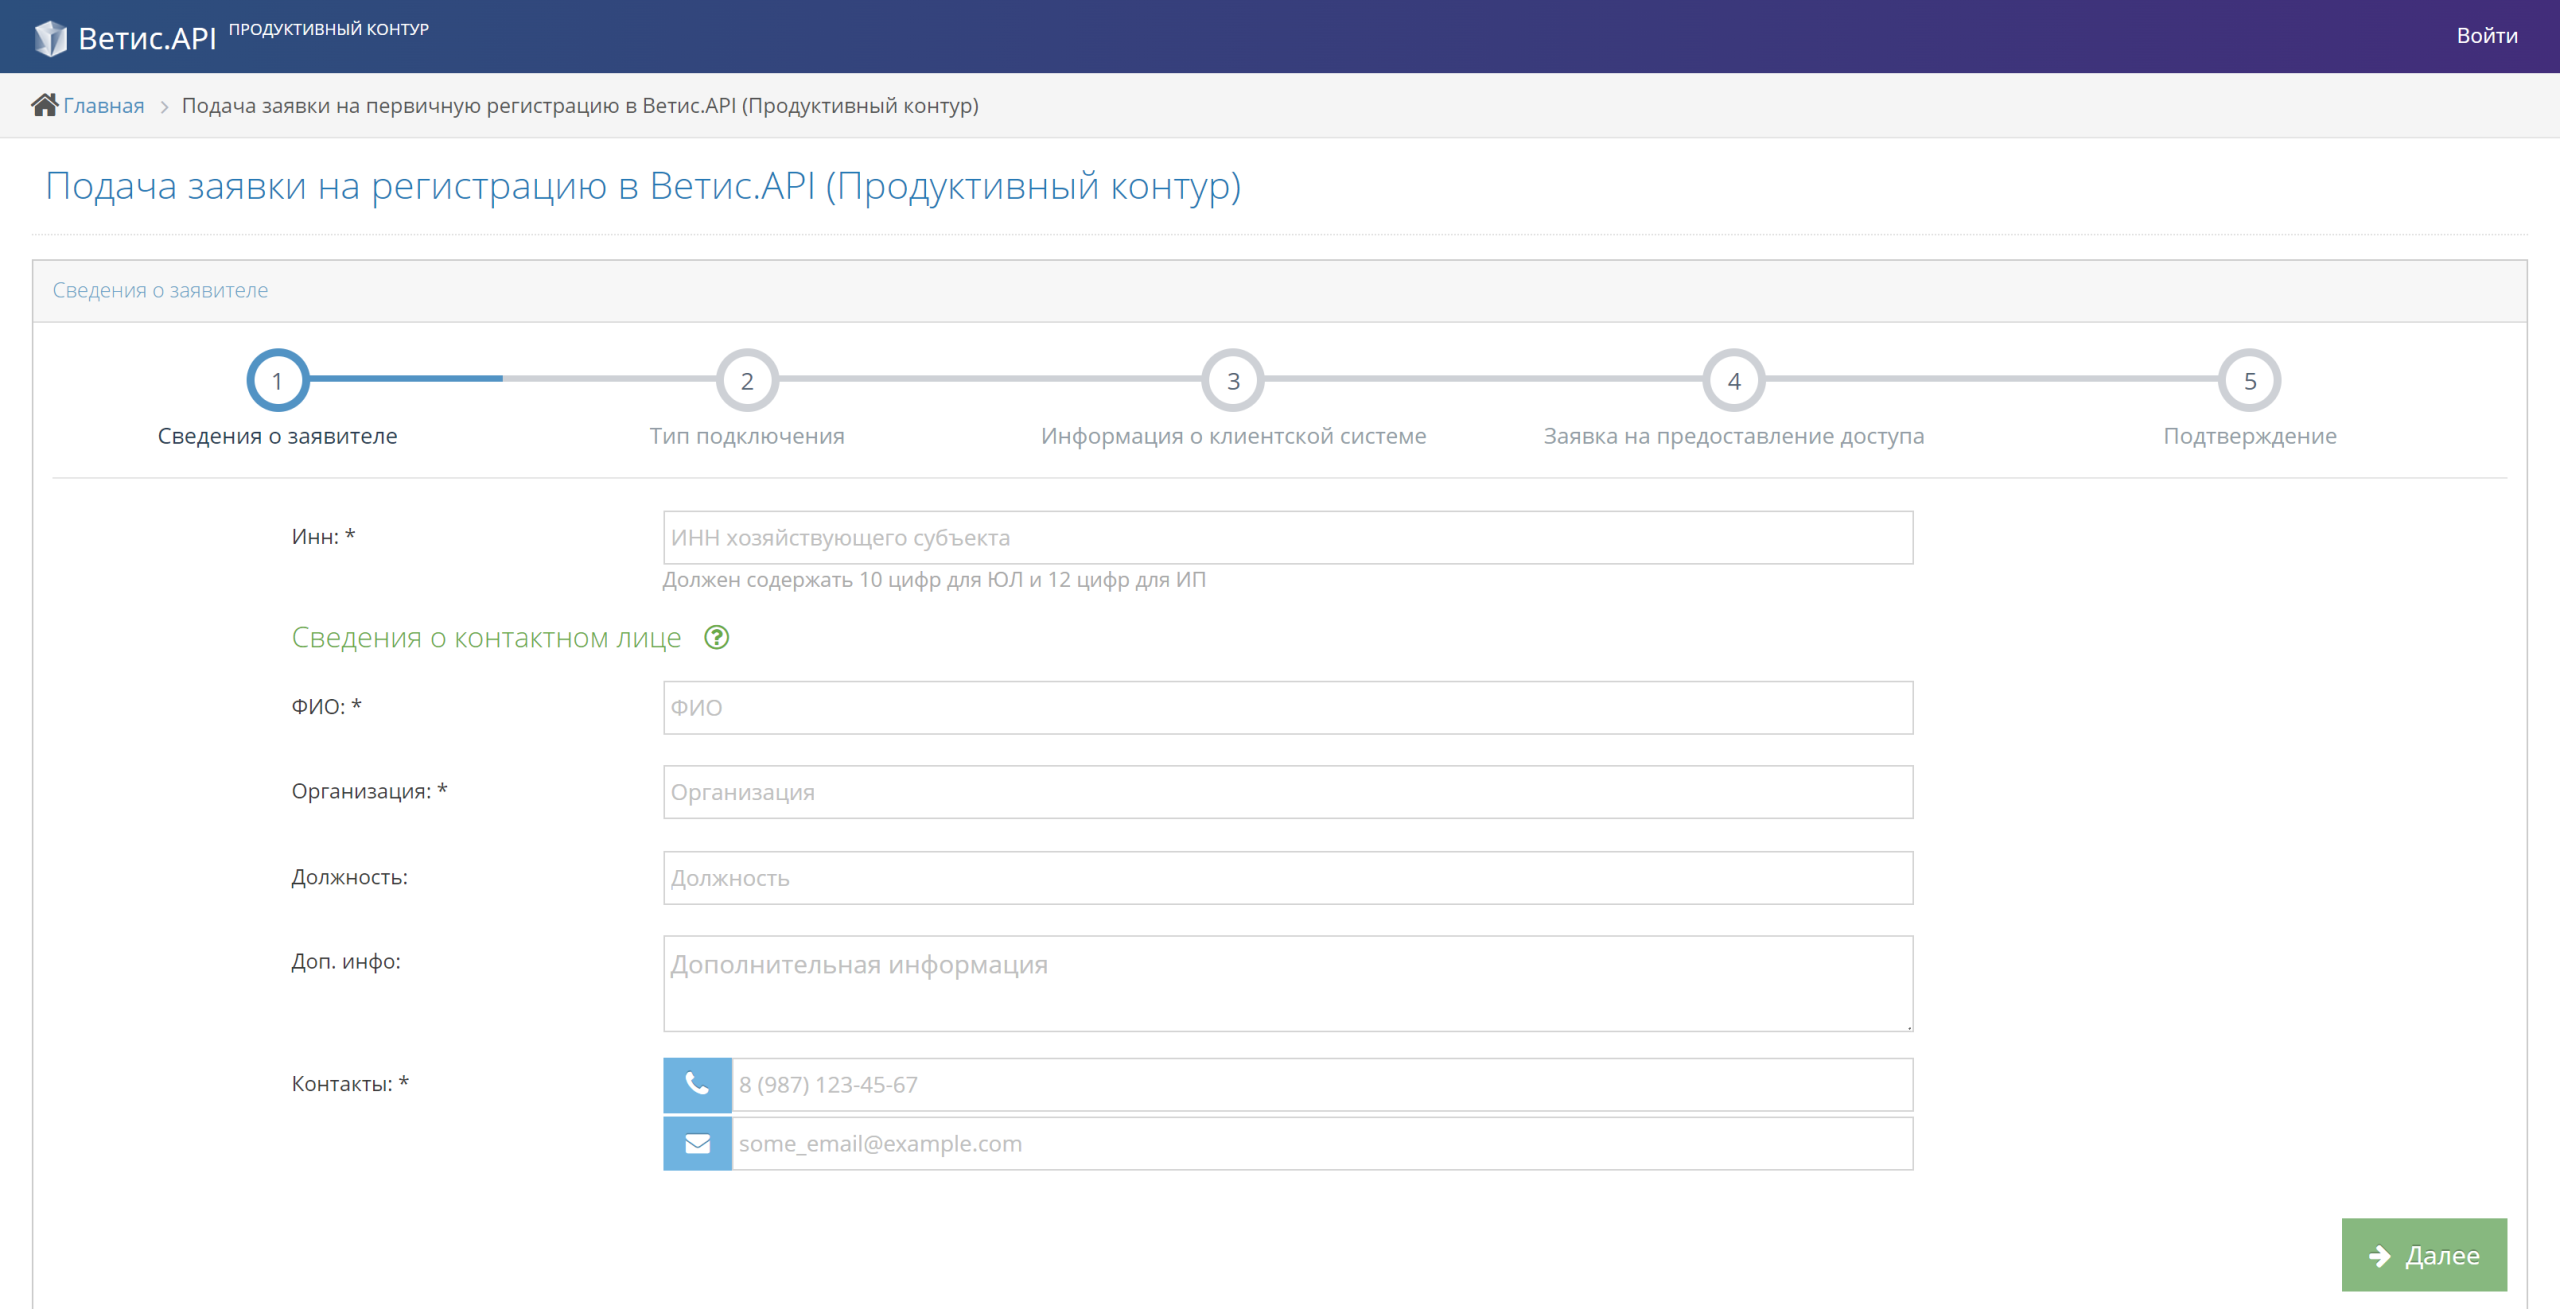
Task: Click the Ветис.API title text in header
Action: (147, 38)
